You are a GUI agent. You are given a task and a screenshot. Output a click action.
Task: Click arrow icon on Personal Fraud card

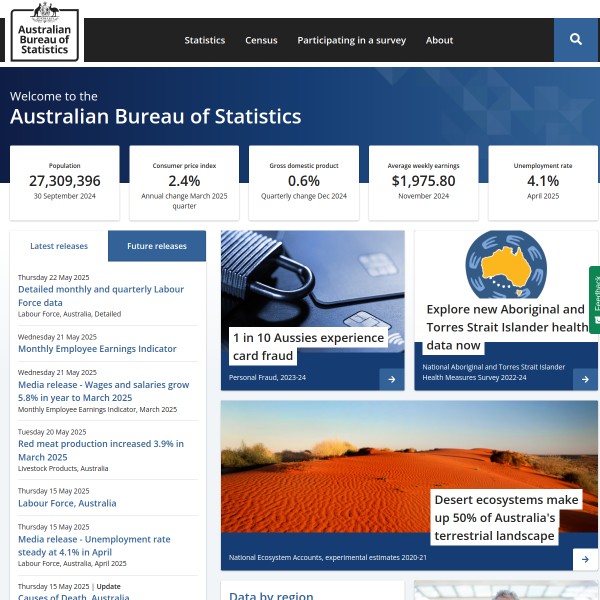pyautogui.click(x=391, y=378)
